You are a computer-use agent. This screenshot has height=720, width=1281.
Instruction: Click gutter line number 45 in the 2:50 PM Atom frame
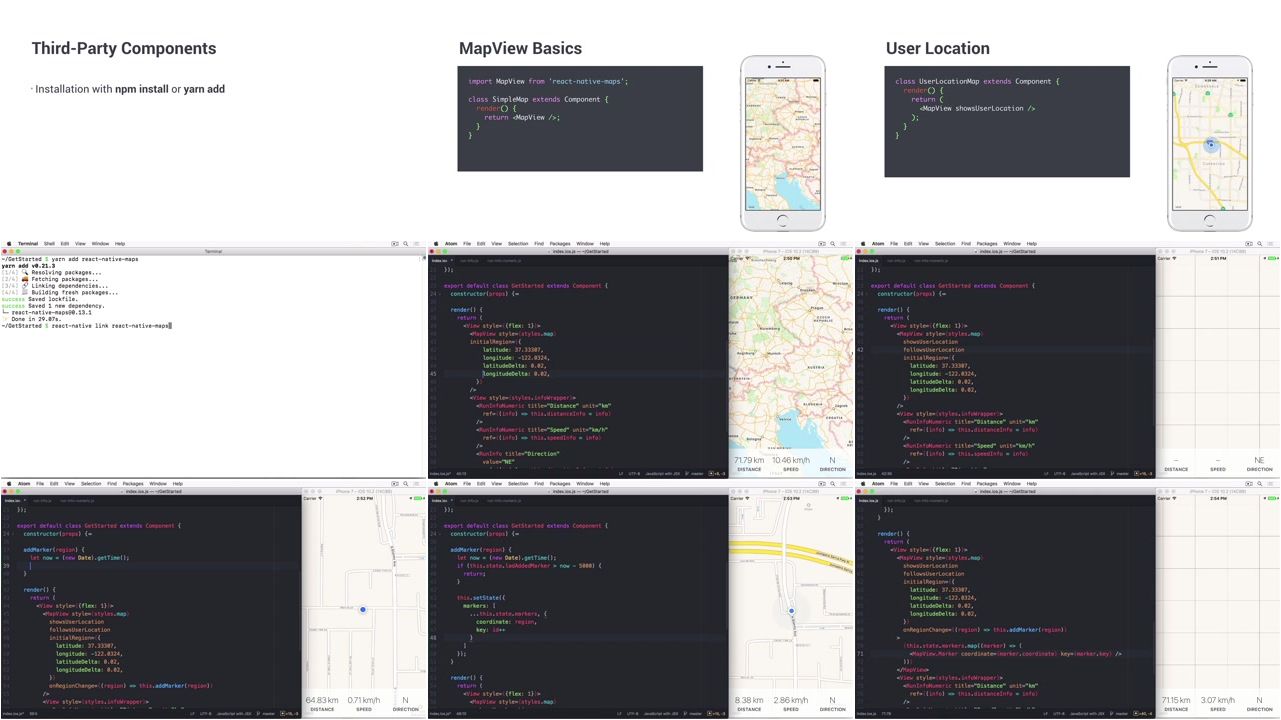[x=434, y=374]
